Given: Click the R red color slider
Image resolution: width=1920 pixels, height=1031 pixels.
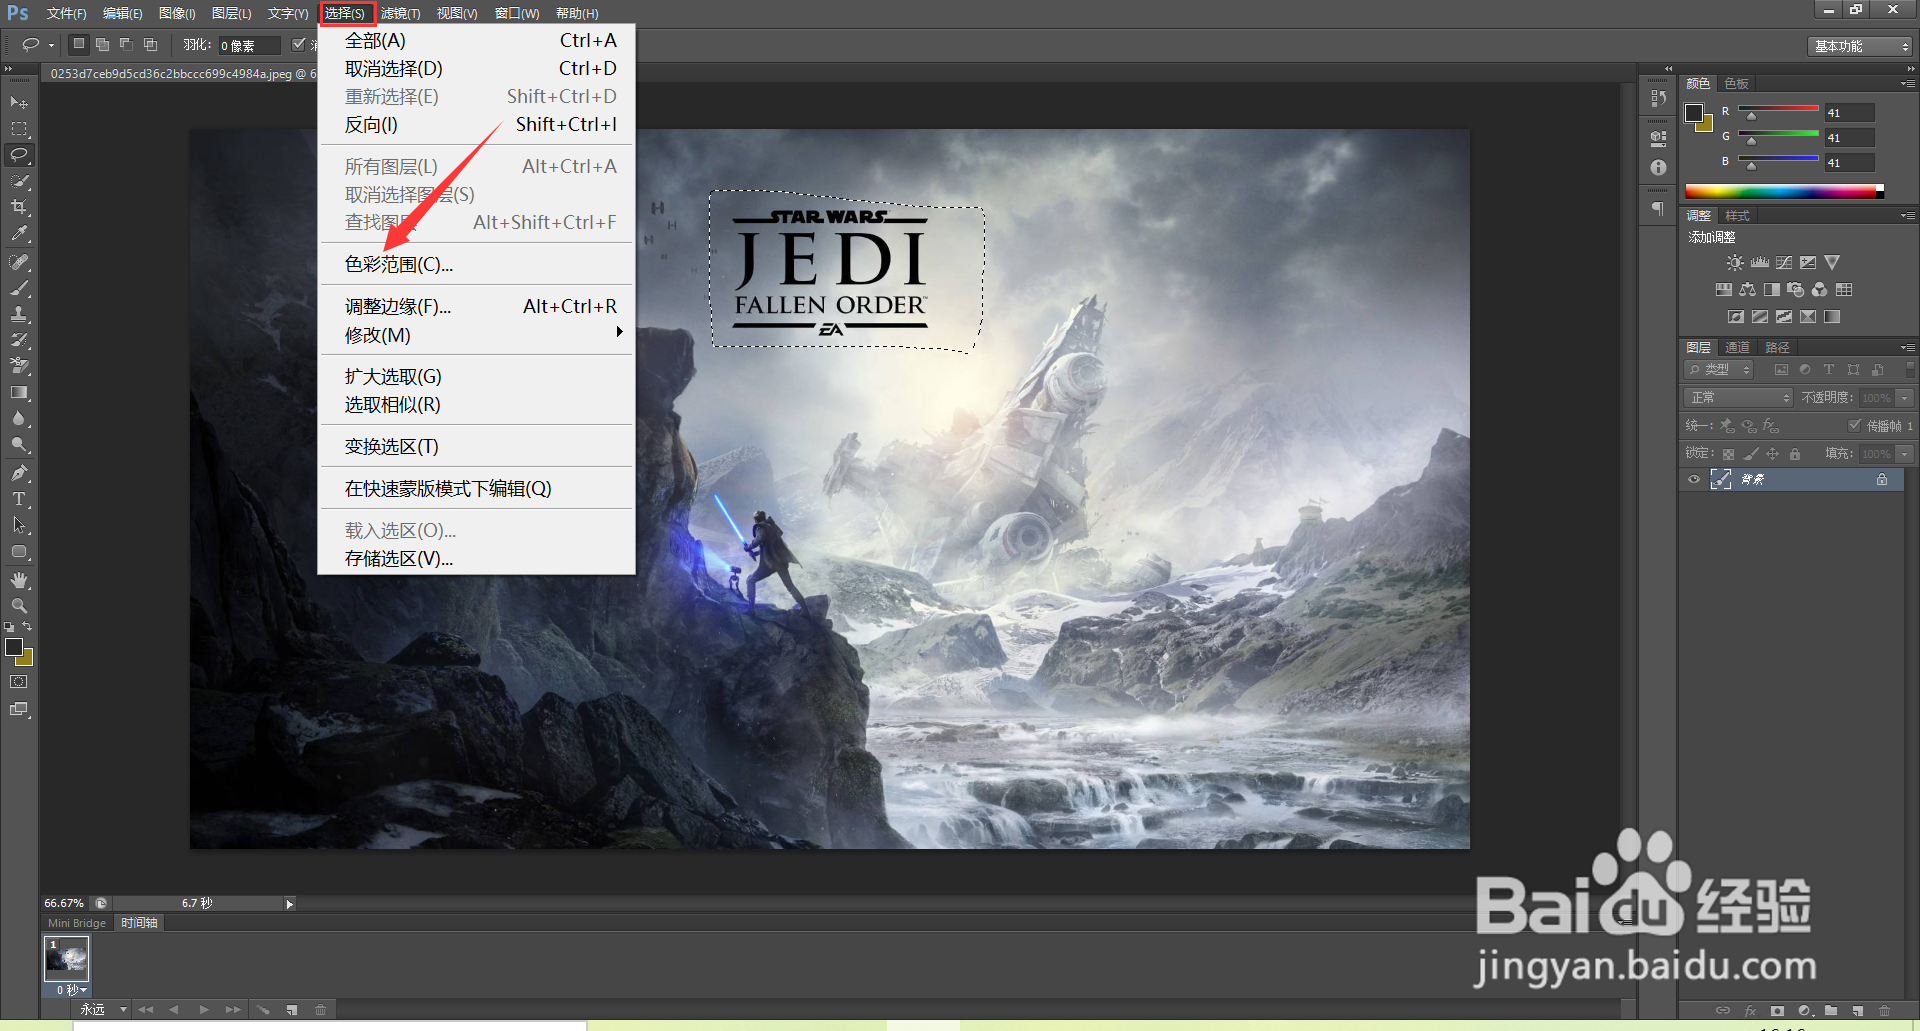Looking at the screenshot, I should coord(1778,110).
